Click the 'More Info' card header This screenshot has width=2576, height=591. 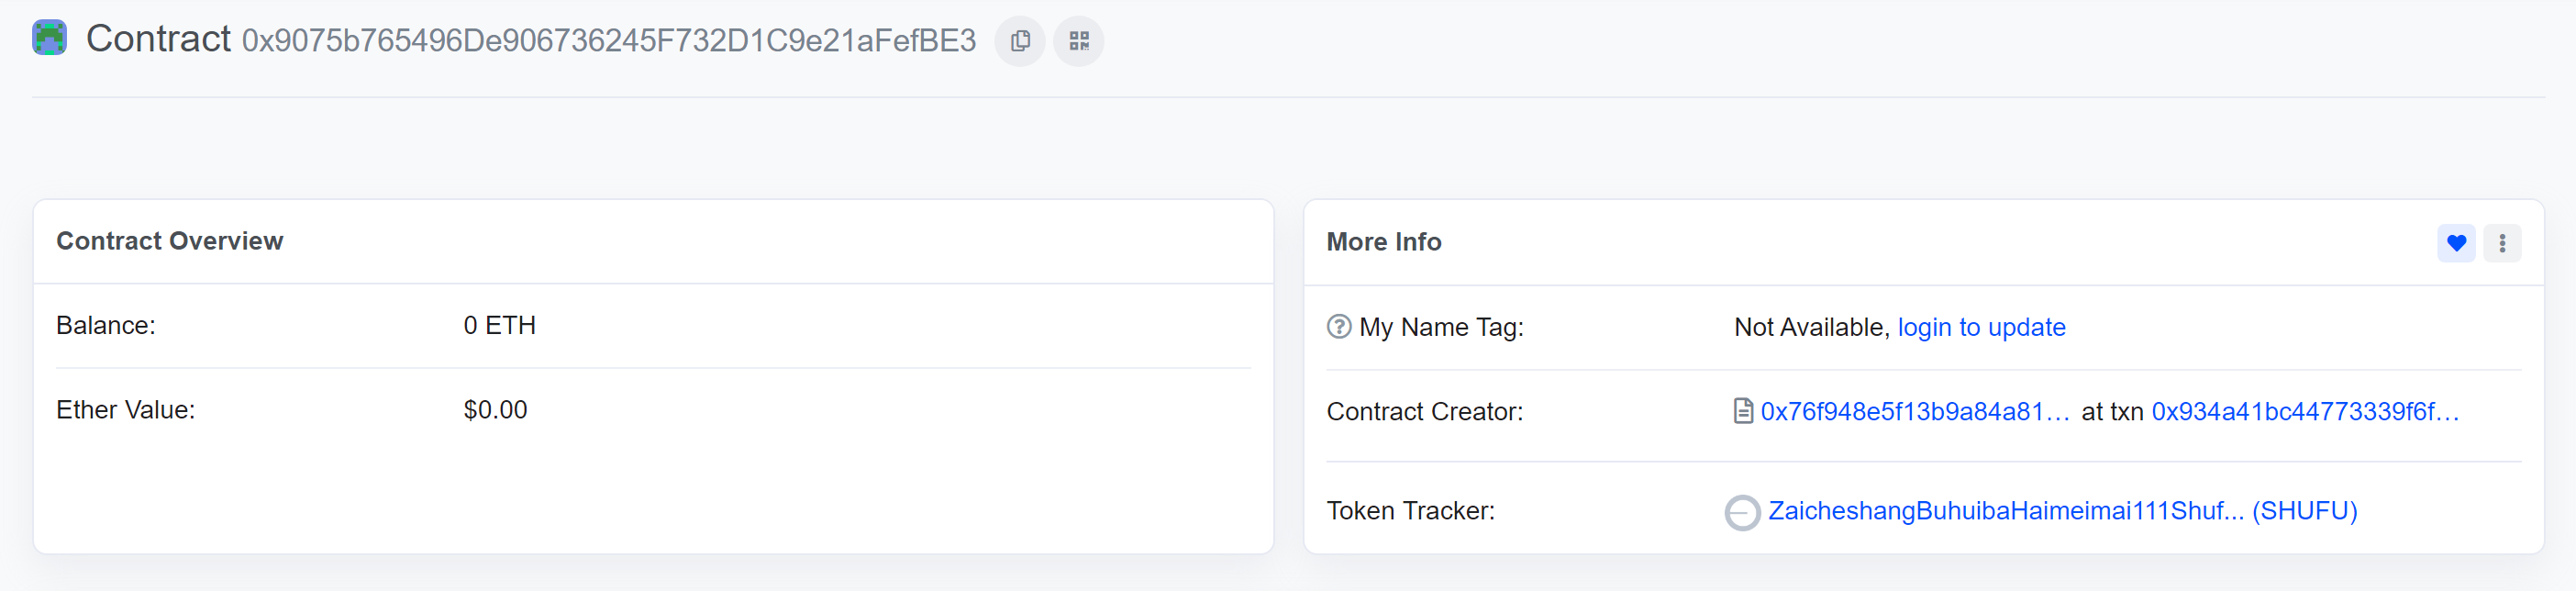point(1383,242)
